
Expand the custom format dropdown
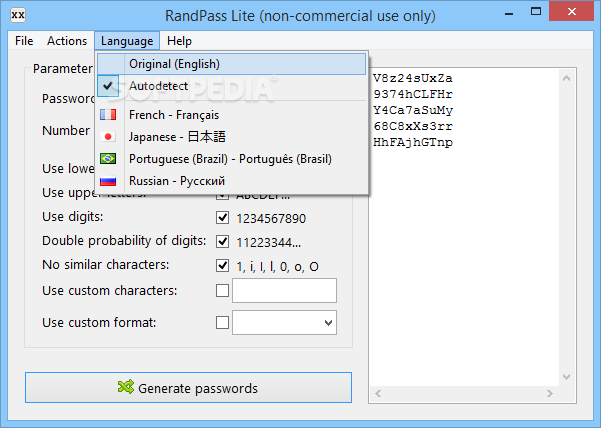click(x=328, y=323)
